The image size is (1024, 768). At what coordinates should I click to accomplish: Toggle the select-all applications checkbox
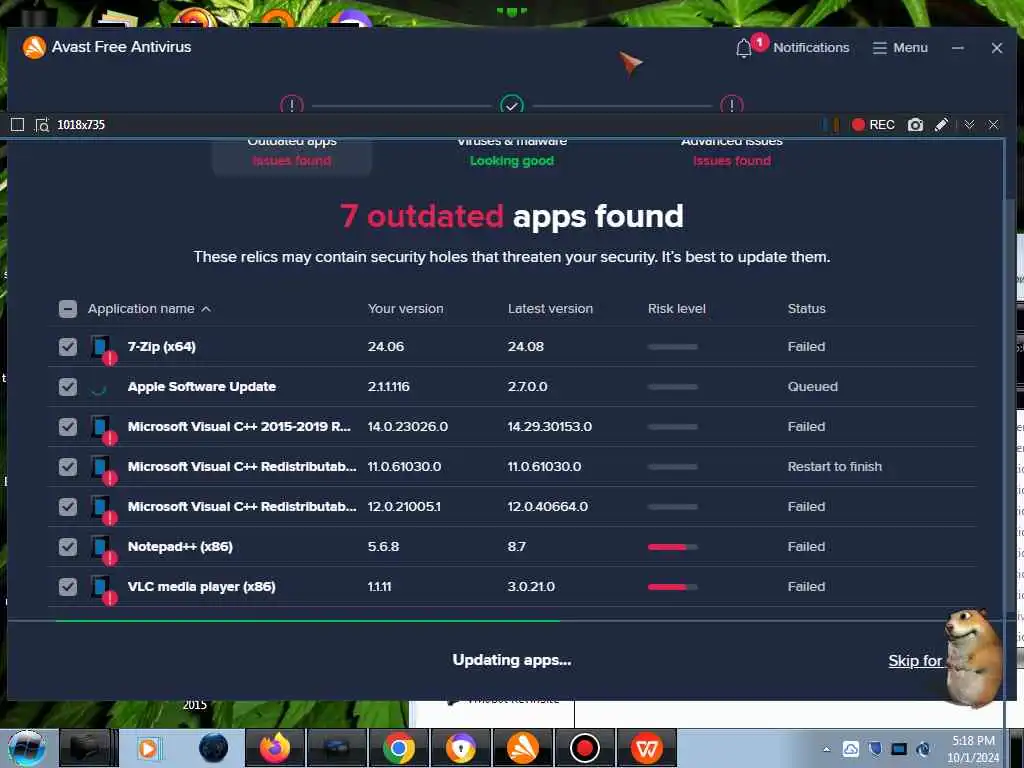point(68,309)
